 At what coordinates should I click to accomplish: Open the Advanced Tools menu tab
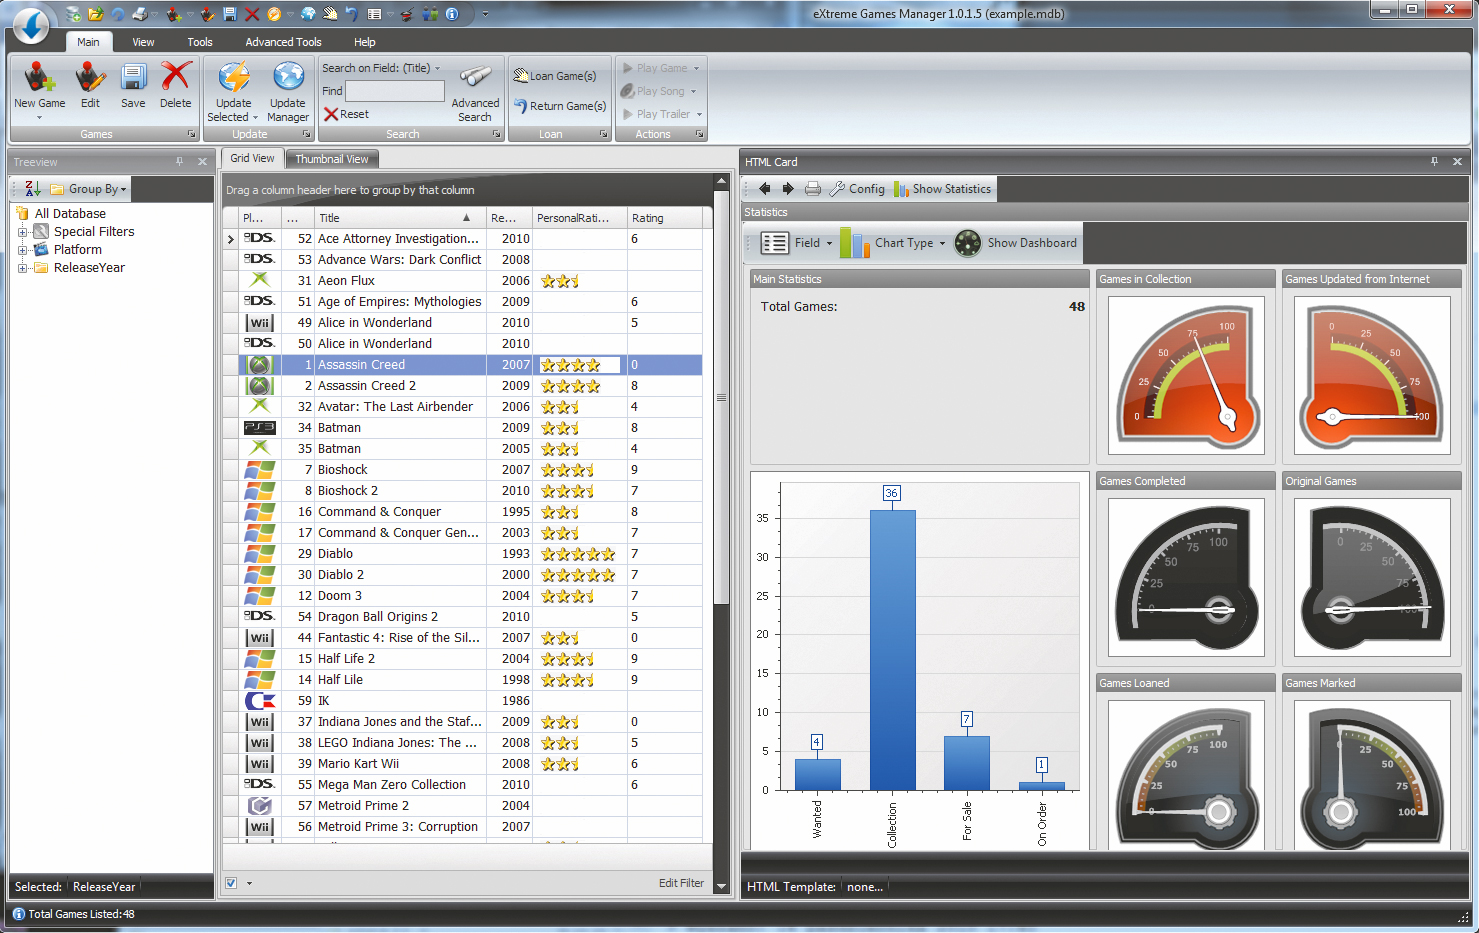[x=283, y=42]
